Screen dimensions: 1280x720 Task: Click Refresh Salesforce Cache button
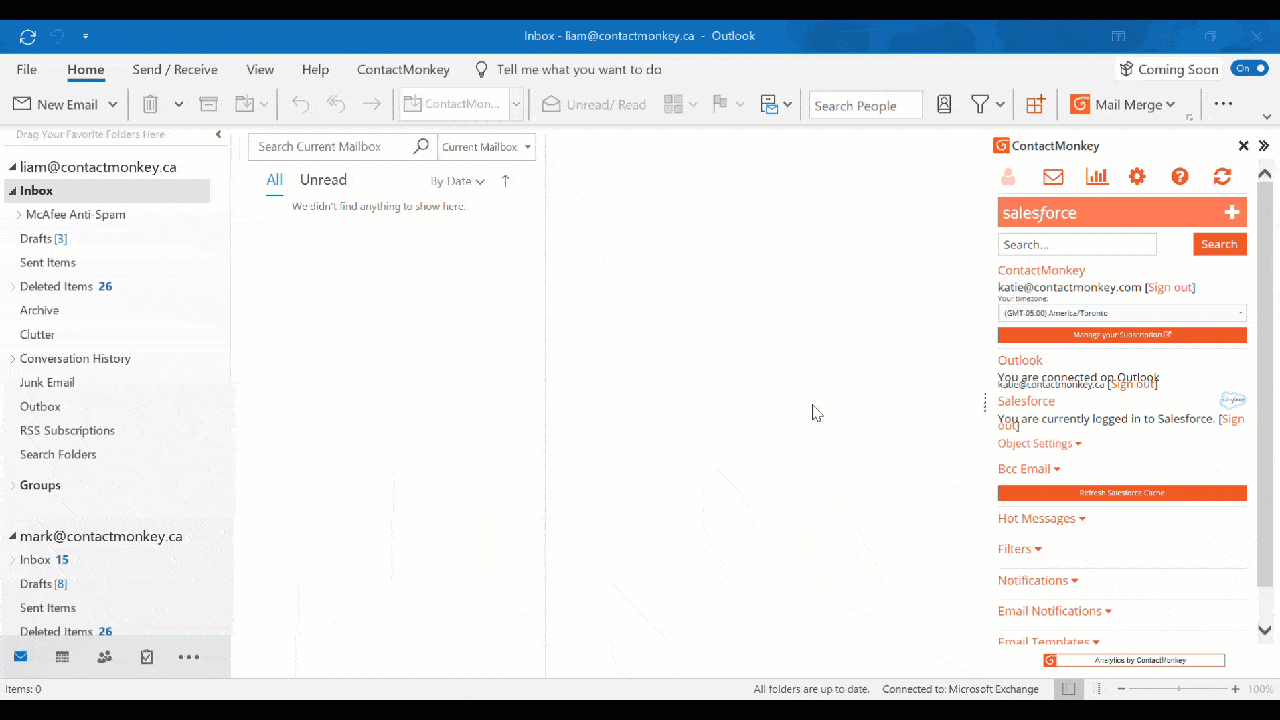[1122, 493]
